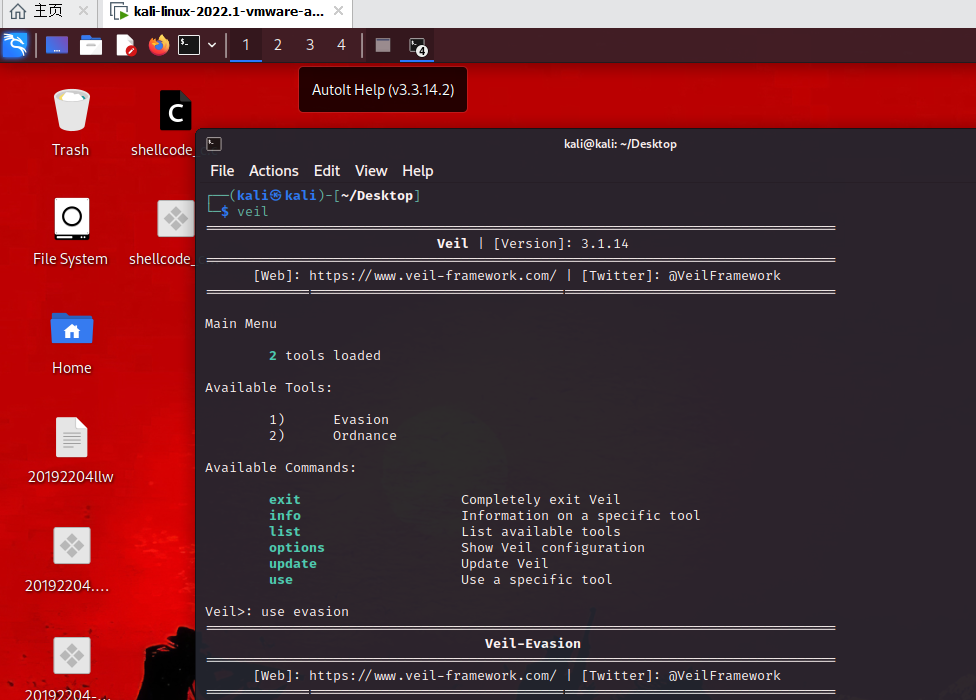Screen dimensions: 976x700
Task: Click the VMware home tab 主页
Action: coord(48,11)
